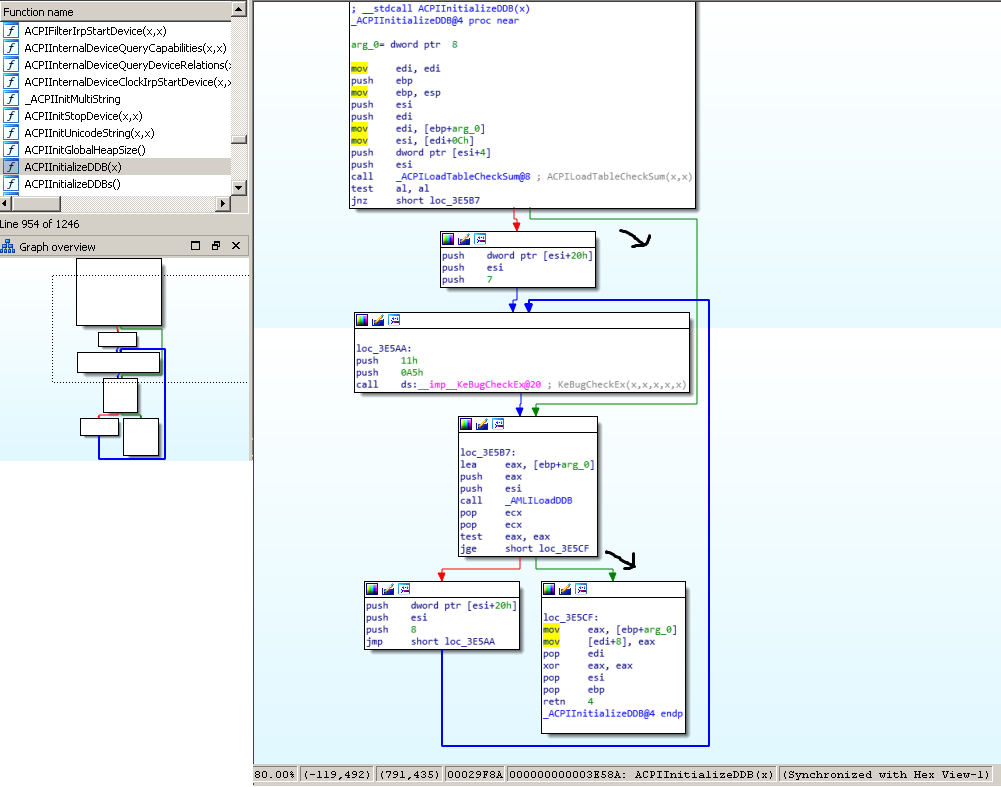Click bottom-right node in Graph overview
Image resolution: width=1001 pixels, height=787 pixels.
tap(140, 437)
